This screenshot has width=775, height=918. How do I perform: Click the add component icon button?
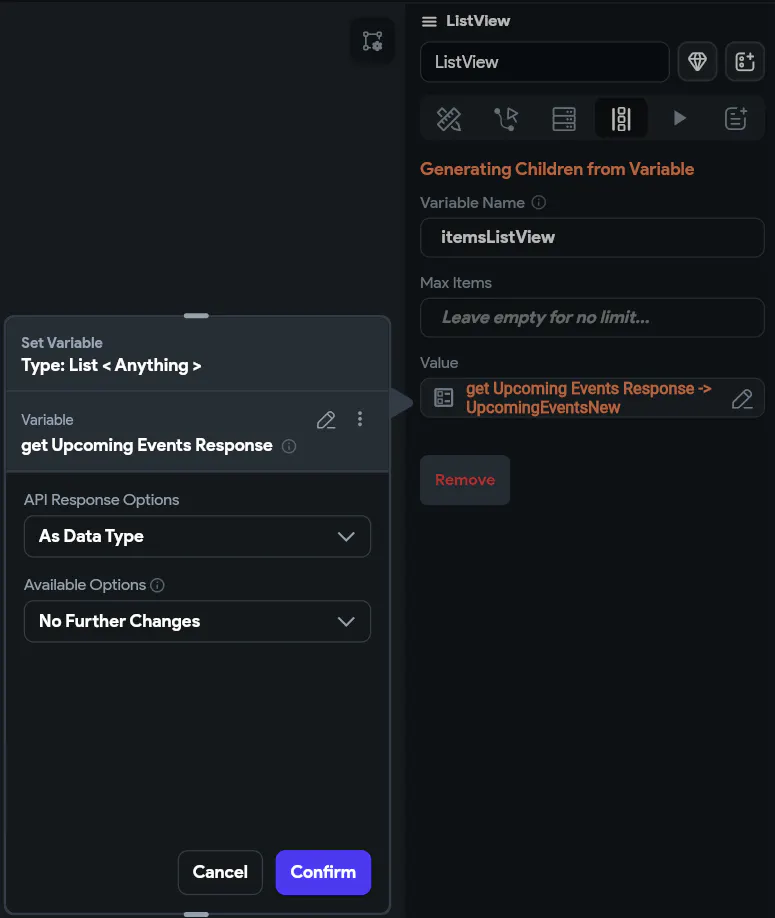[744, 62]
